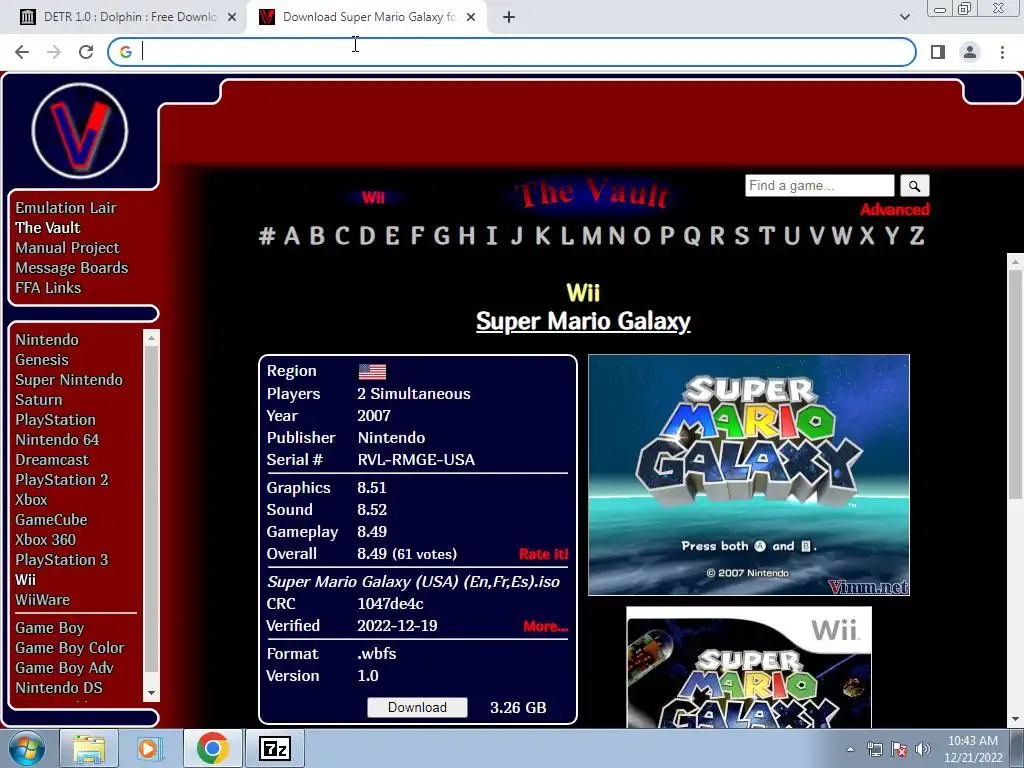Viewport: 1024px width, 768px height.
Task: Open Manual Project in the sidebar
Action: click(67, 248)
